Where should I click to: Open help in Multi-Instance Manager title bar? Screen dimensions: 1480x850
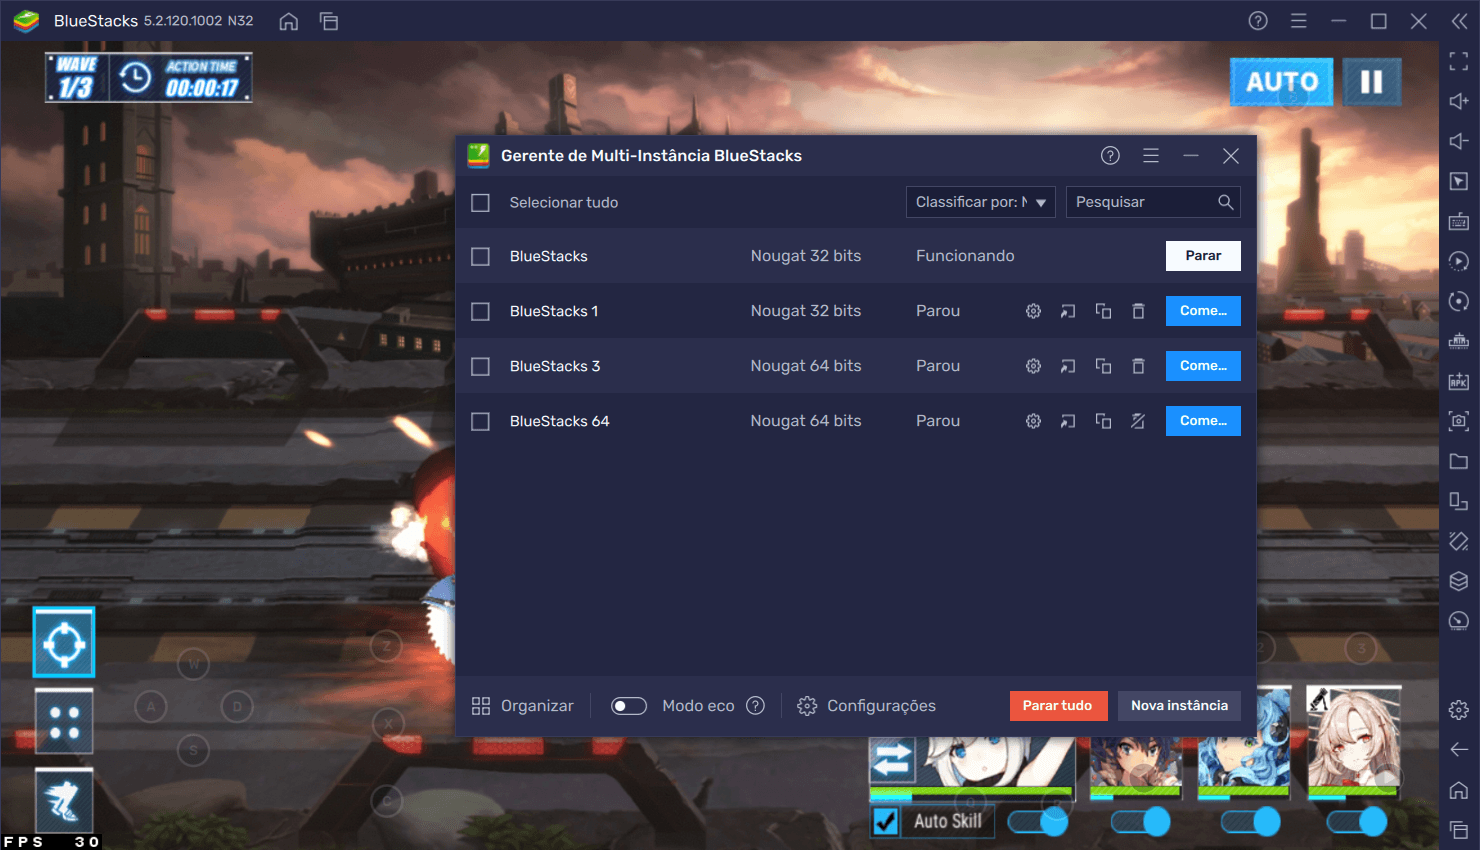pos(1110,155)
